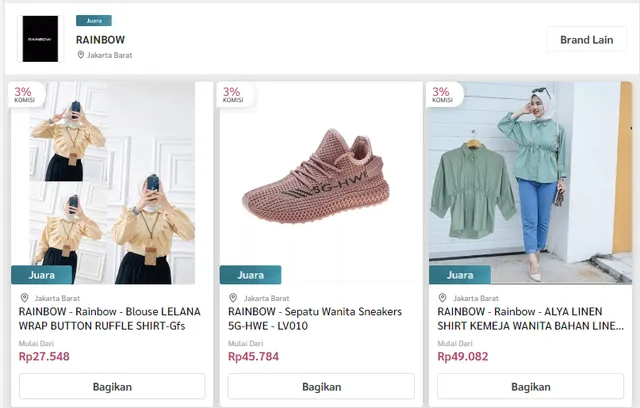640x408 pixels.
Task: Click the location pin under the RAINBOW header
Action: (x=81, y=55)
